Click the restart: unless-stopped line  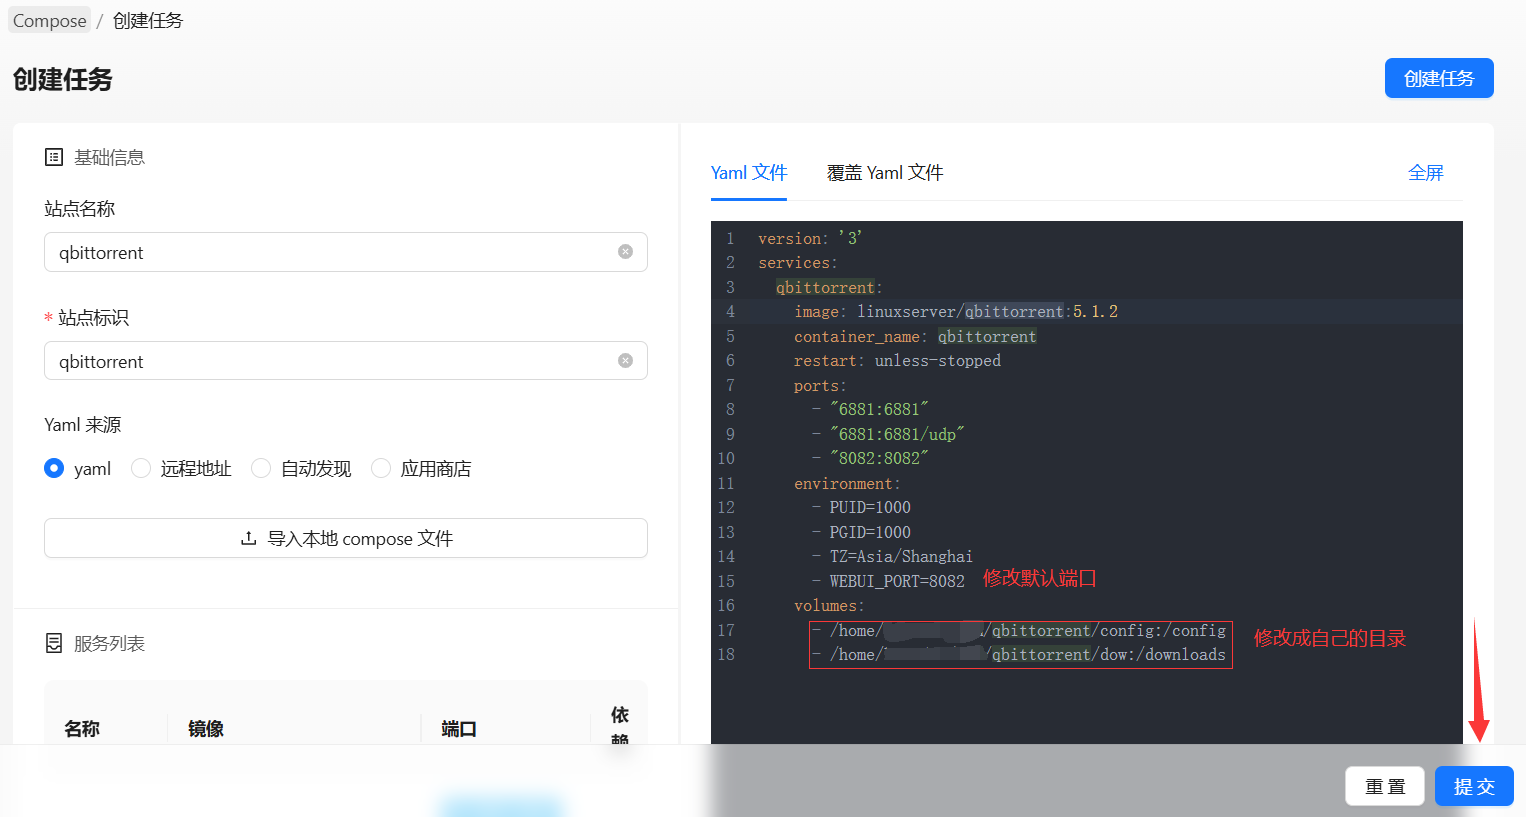(897, 361)
